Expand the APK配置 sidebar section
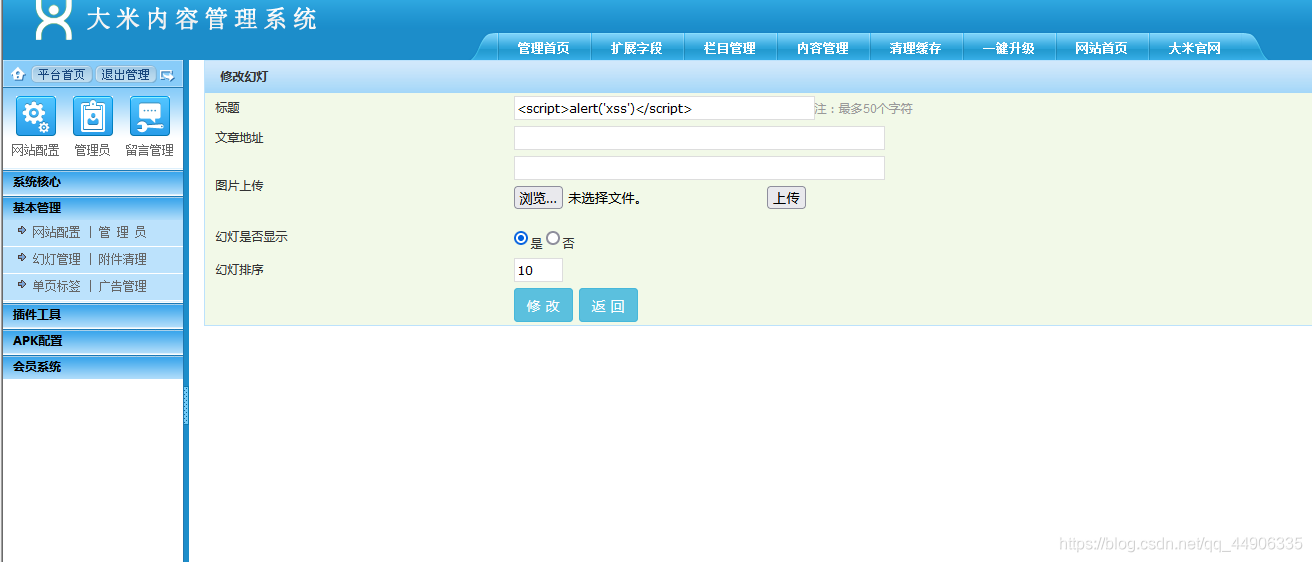Screen dimensions: 1312x562 [x=93, y=340]
